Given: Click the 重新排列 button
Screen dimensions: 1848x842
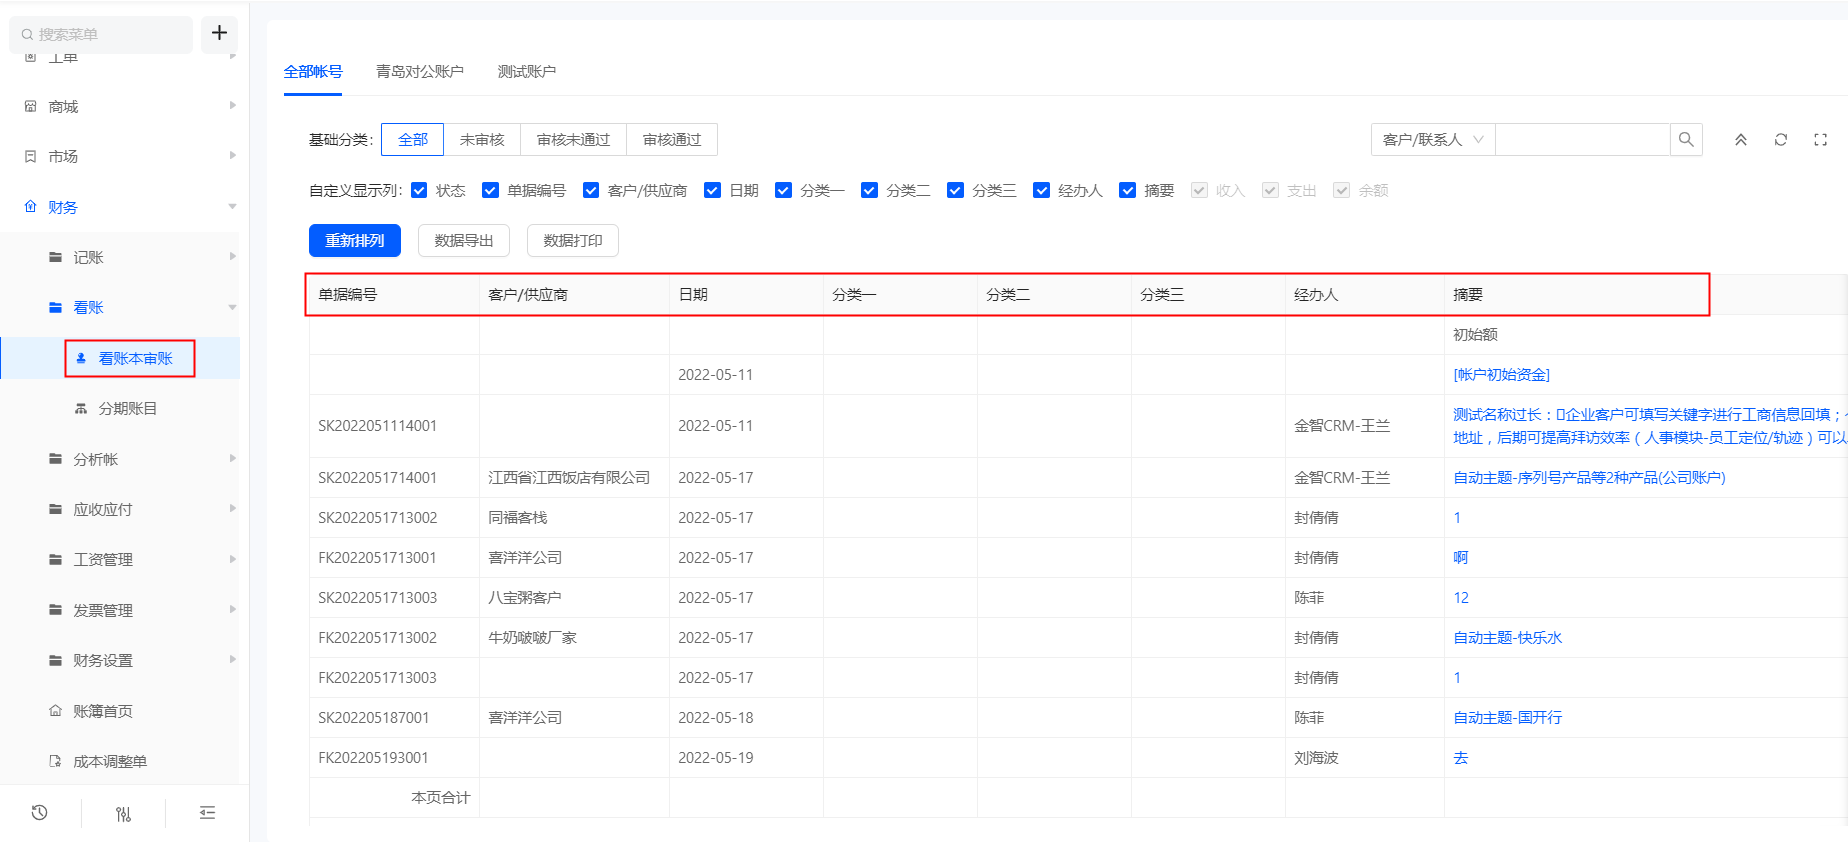Looking at the screenshot, I should [x=354, y=241].
